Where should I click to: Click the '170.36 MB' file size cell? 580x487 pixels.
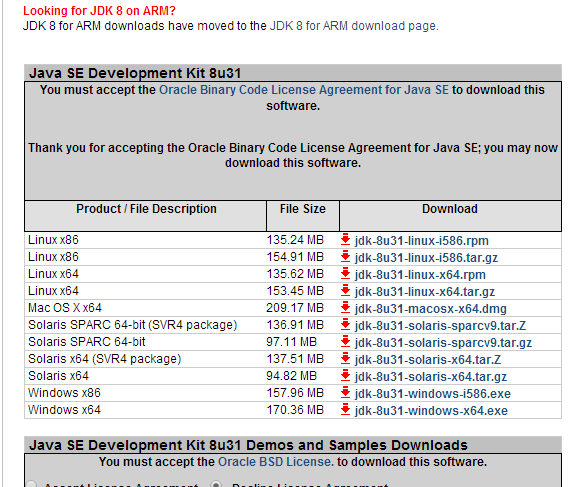click(x=295, y=410)
